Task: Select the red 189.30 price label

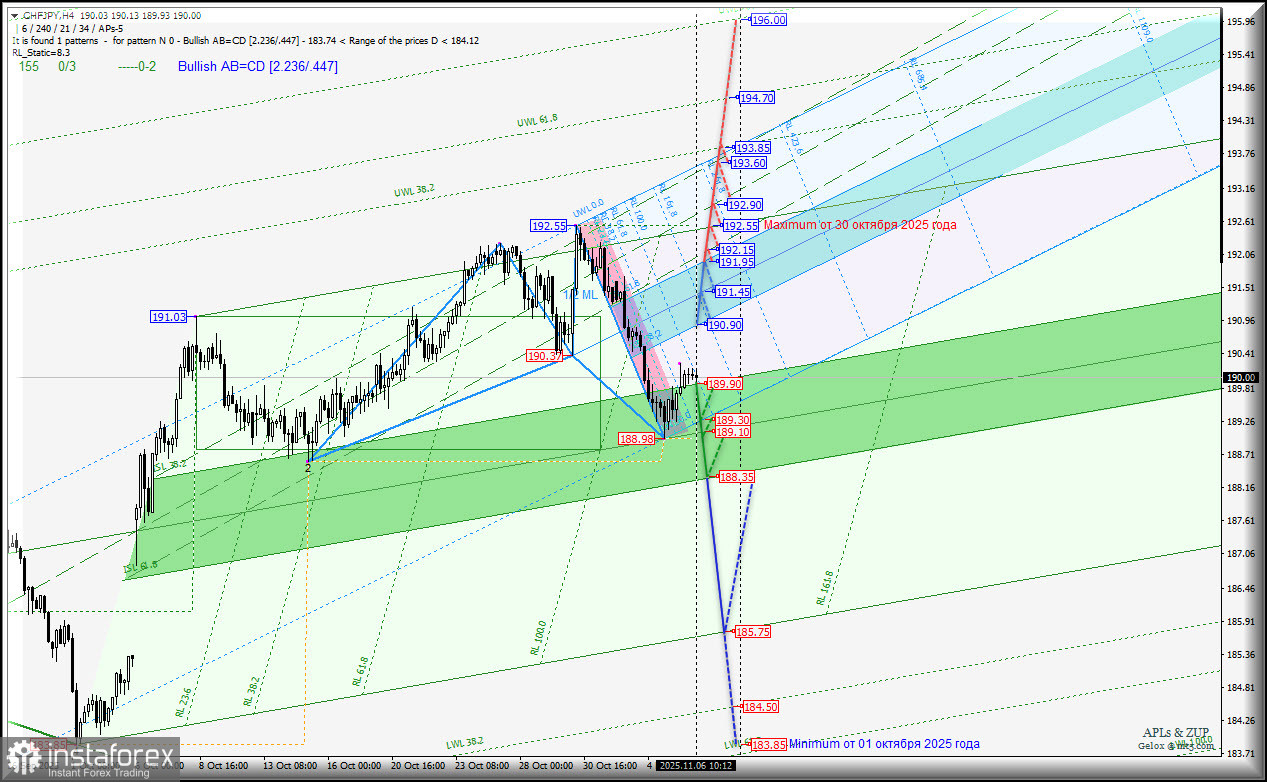Action: (x=733, y=420)
